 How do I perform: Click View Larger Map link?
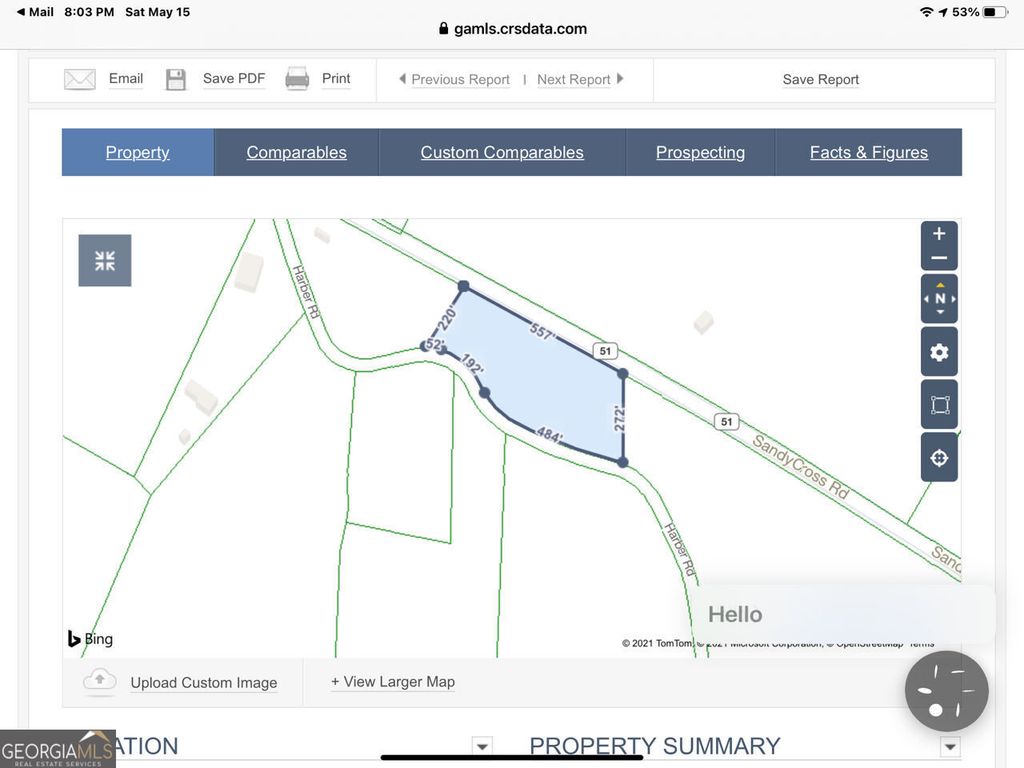(x=393, y=682)
